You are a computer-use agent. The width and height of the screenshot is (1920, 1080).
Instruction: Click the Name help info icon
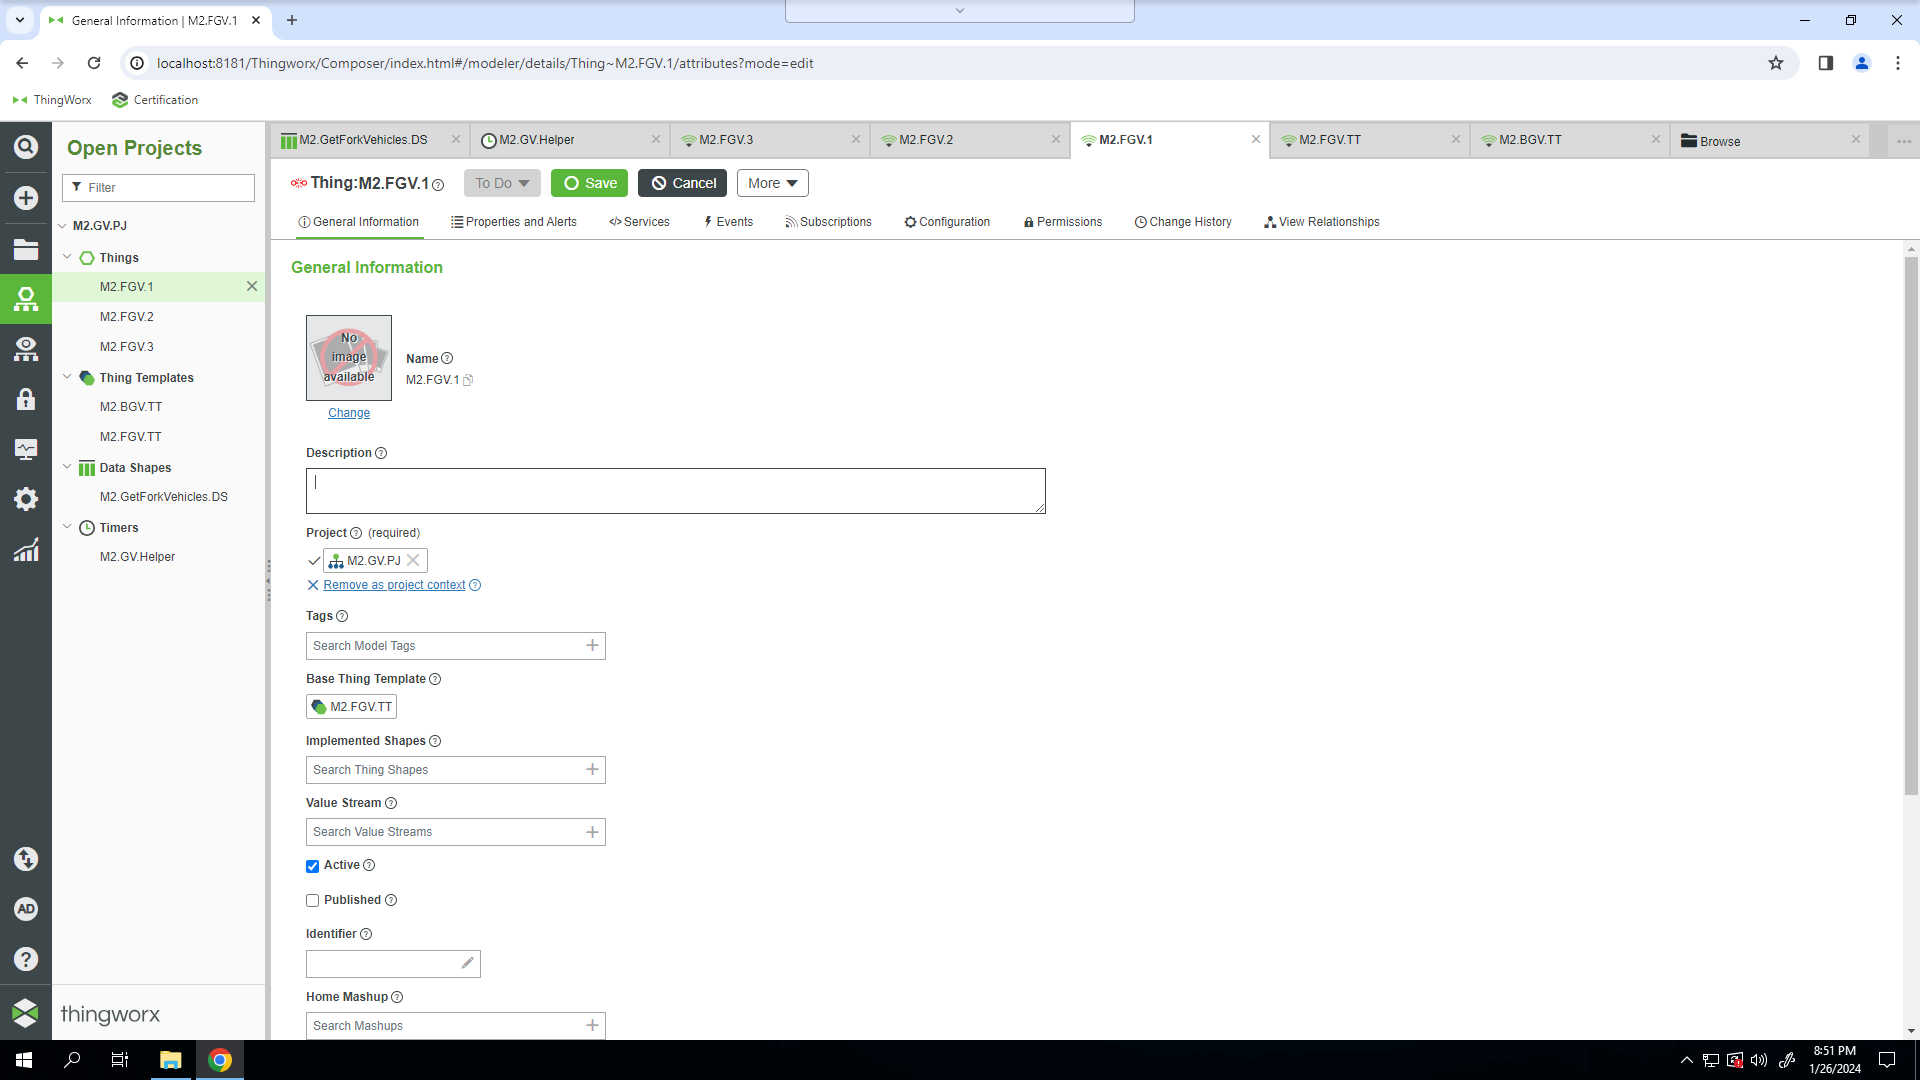[447, 358]
